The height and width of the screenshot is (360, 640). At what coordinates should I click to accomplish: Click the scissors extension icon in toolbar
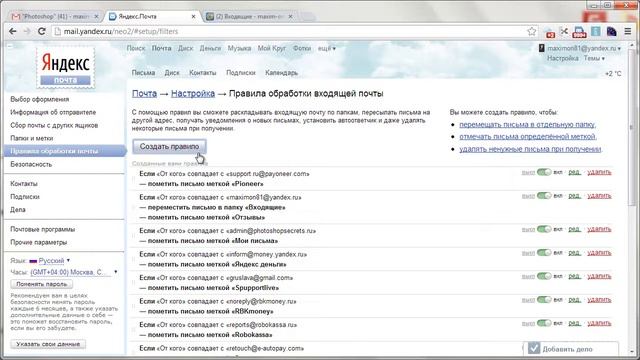pyautogui.click(x=564, y=31)
